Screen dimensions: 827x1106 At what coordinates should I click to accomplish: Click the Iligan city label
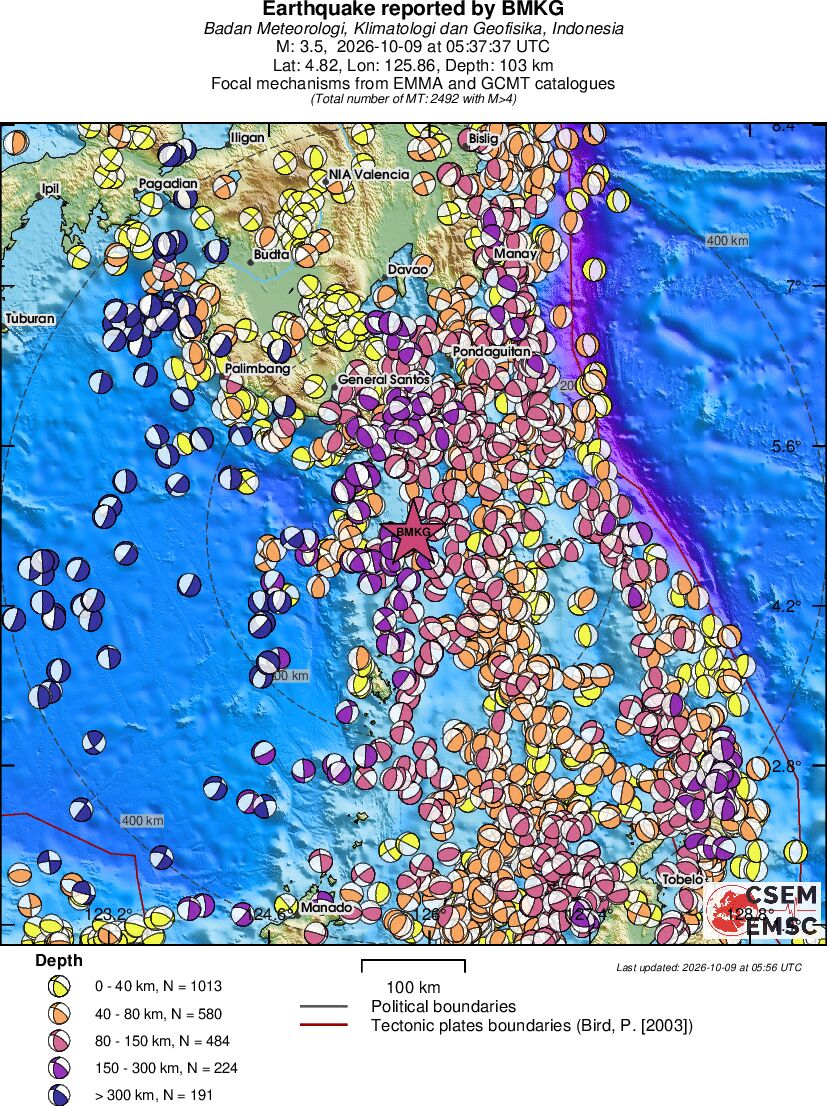(248, 138)
